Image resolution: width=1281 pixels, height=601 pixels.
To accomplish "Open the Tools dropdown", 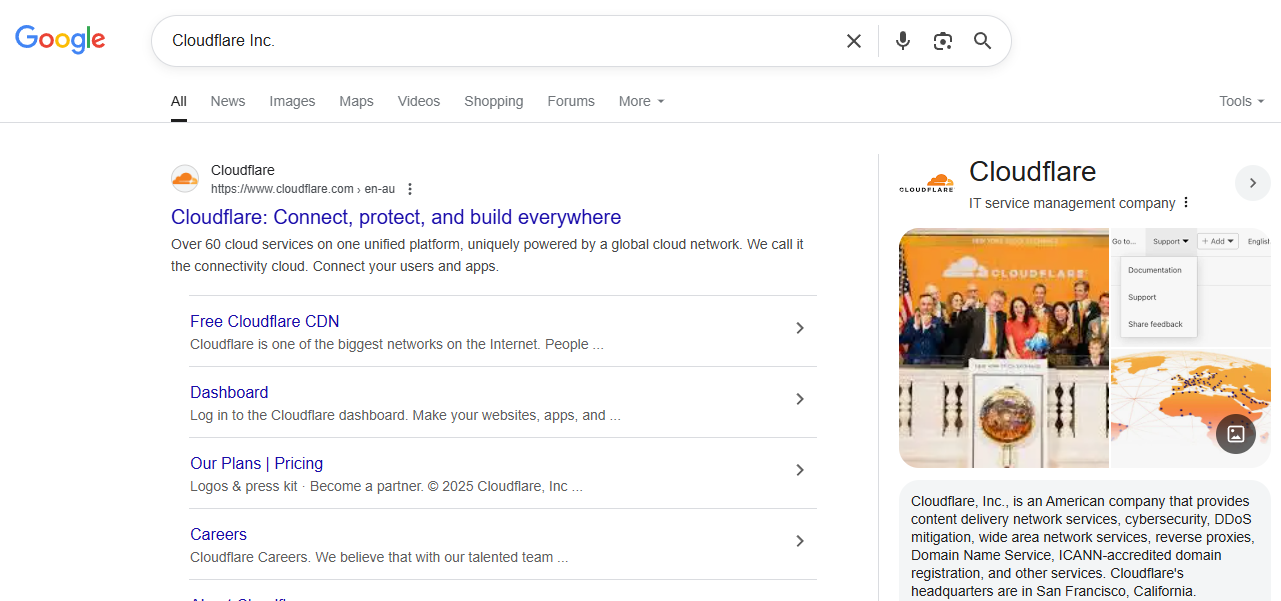I will pos(1242,101).
